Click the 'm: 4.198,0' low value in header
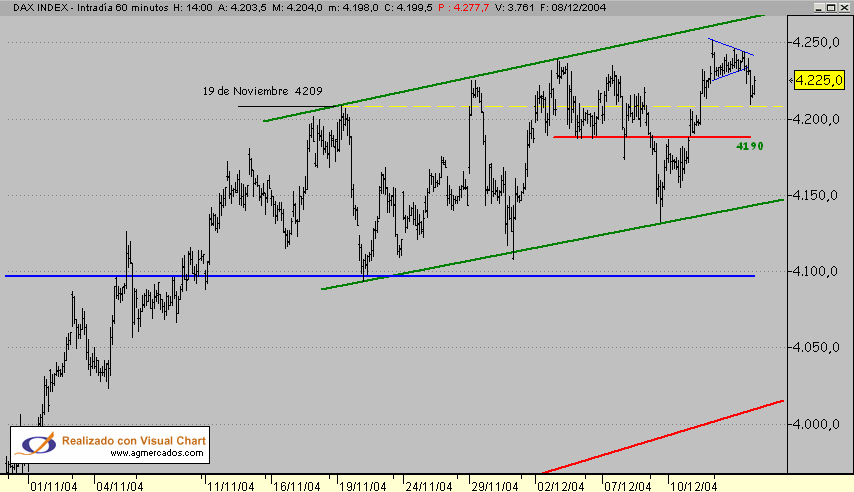The image size is (854, 492). 353,8
